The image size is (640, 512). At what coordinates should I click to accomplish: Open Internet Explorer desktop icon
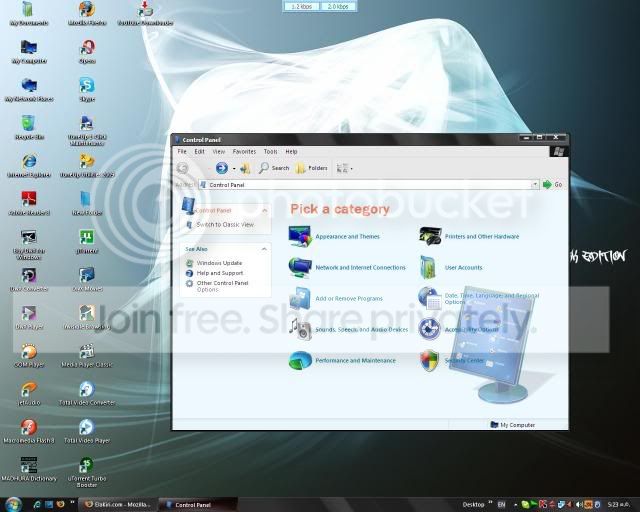tap(29, 165)
